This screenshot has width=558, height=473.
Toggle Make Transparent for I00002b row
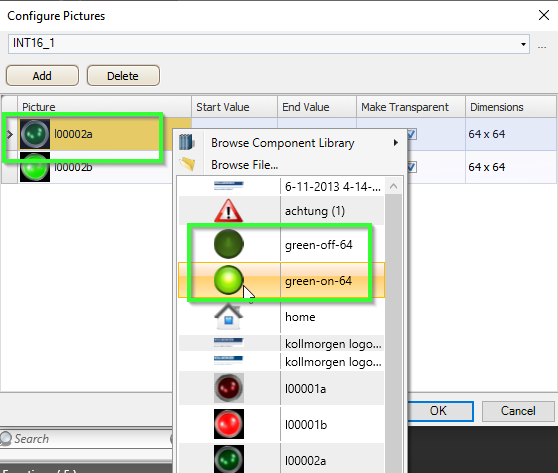pos(411,167)
